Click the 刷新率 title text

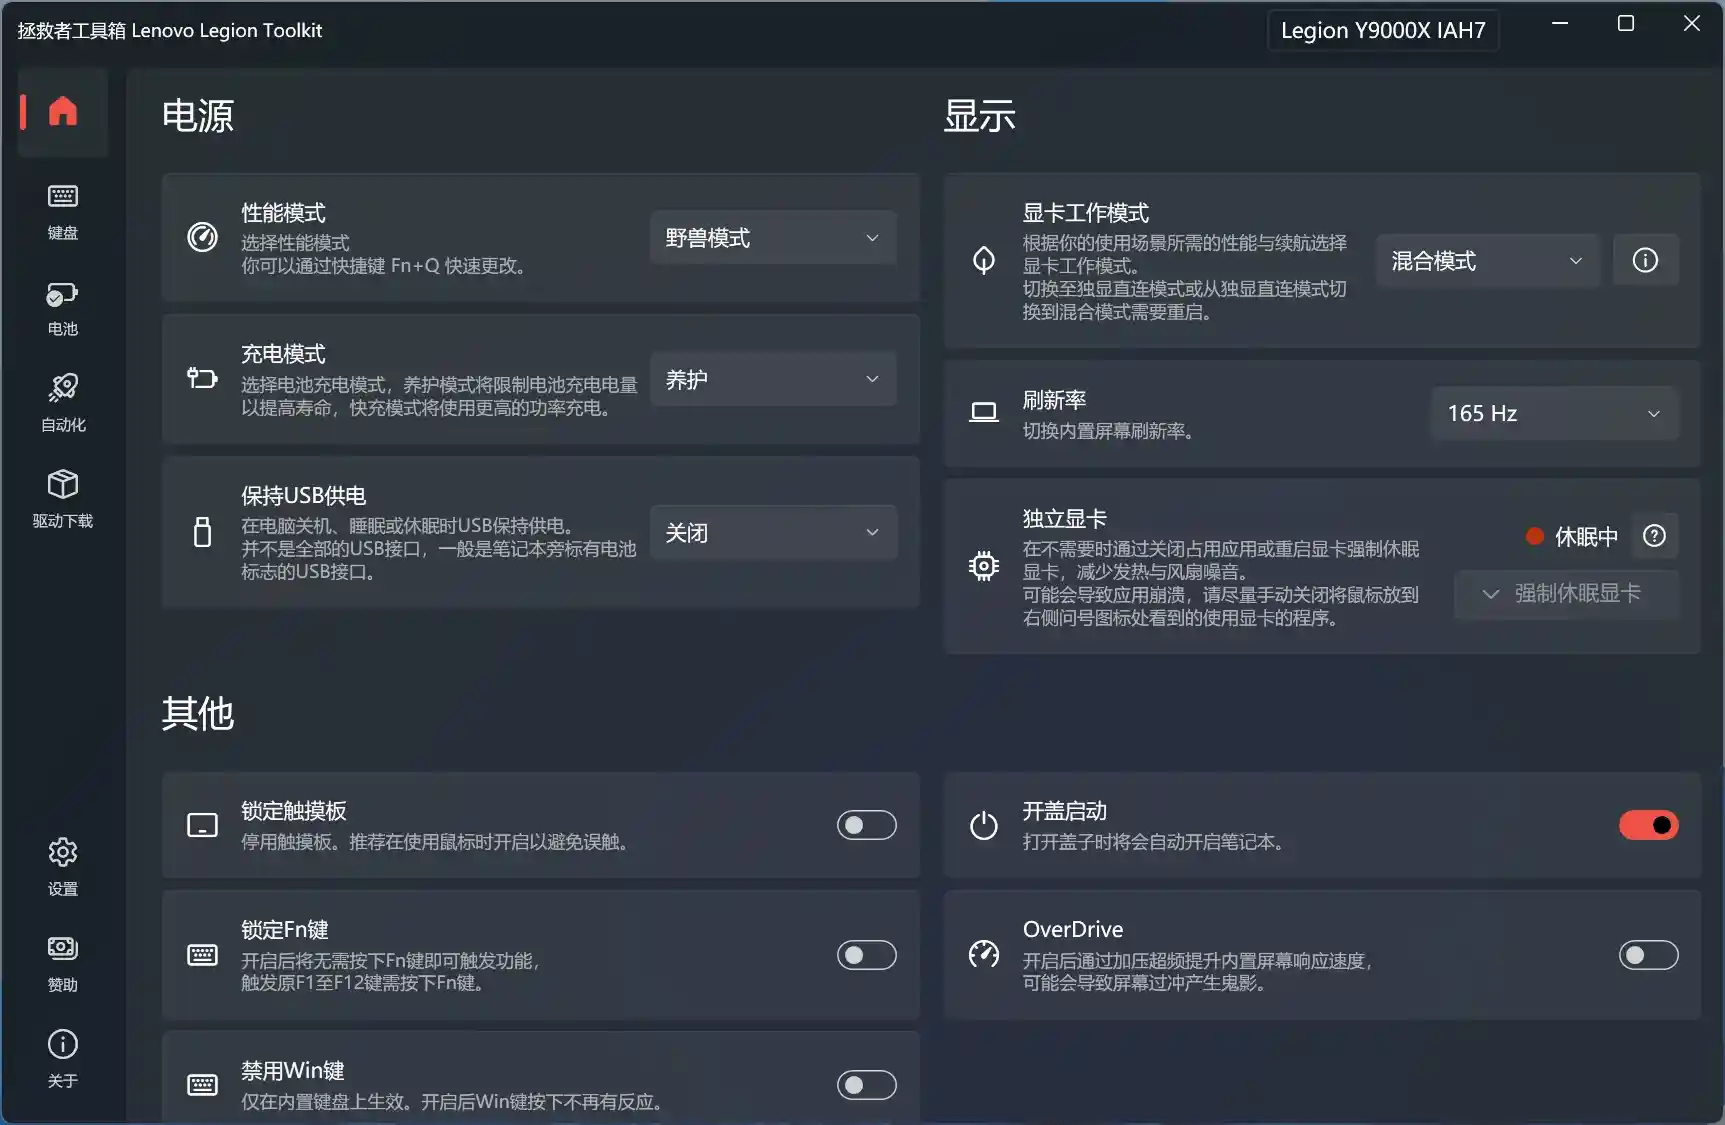pyautogui.click(x=1054, y=400)
